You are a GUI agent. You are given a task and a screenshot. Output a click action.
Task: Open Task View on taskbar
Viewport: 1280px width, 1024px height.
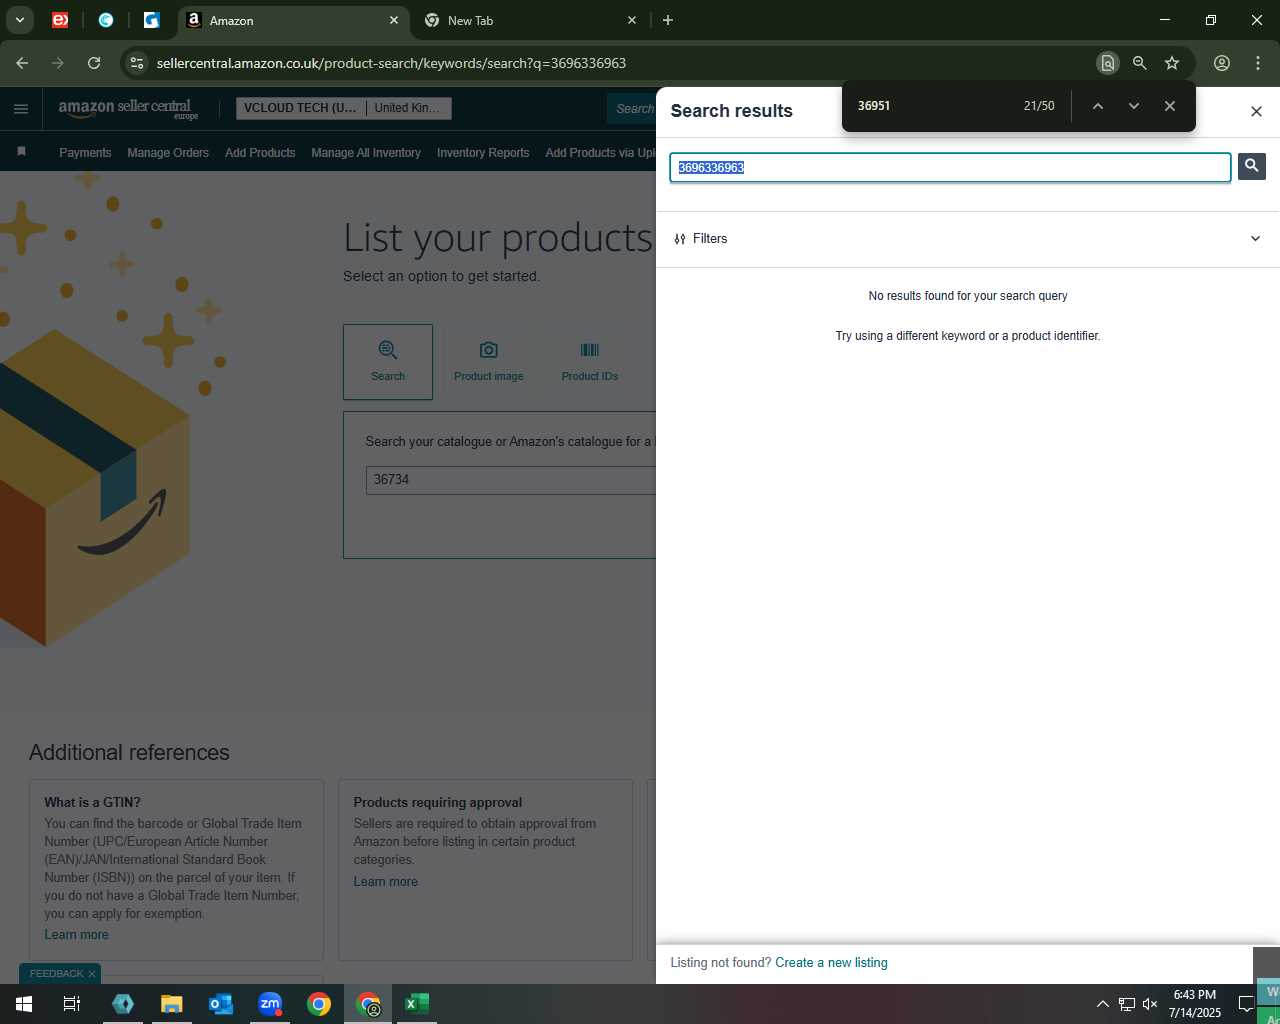(x=72, y=1004)
